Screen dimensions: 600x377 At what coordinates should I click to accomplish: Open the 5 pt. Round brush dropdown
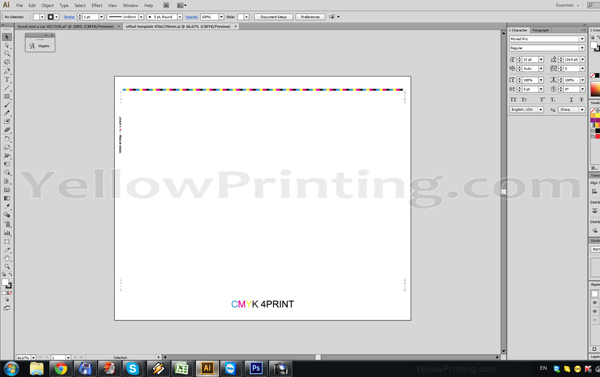(x=180, y=17)
